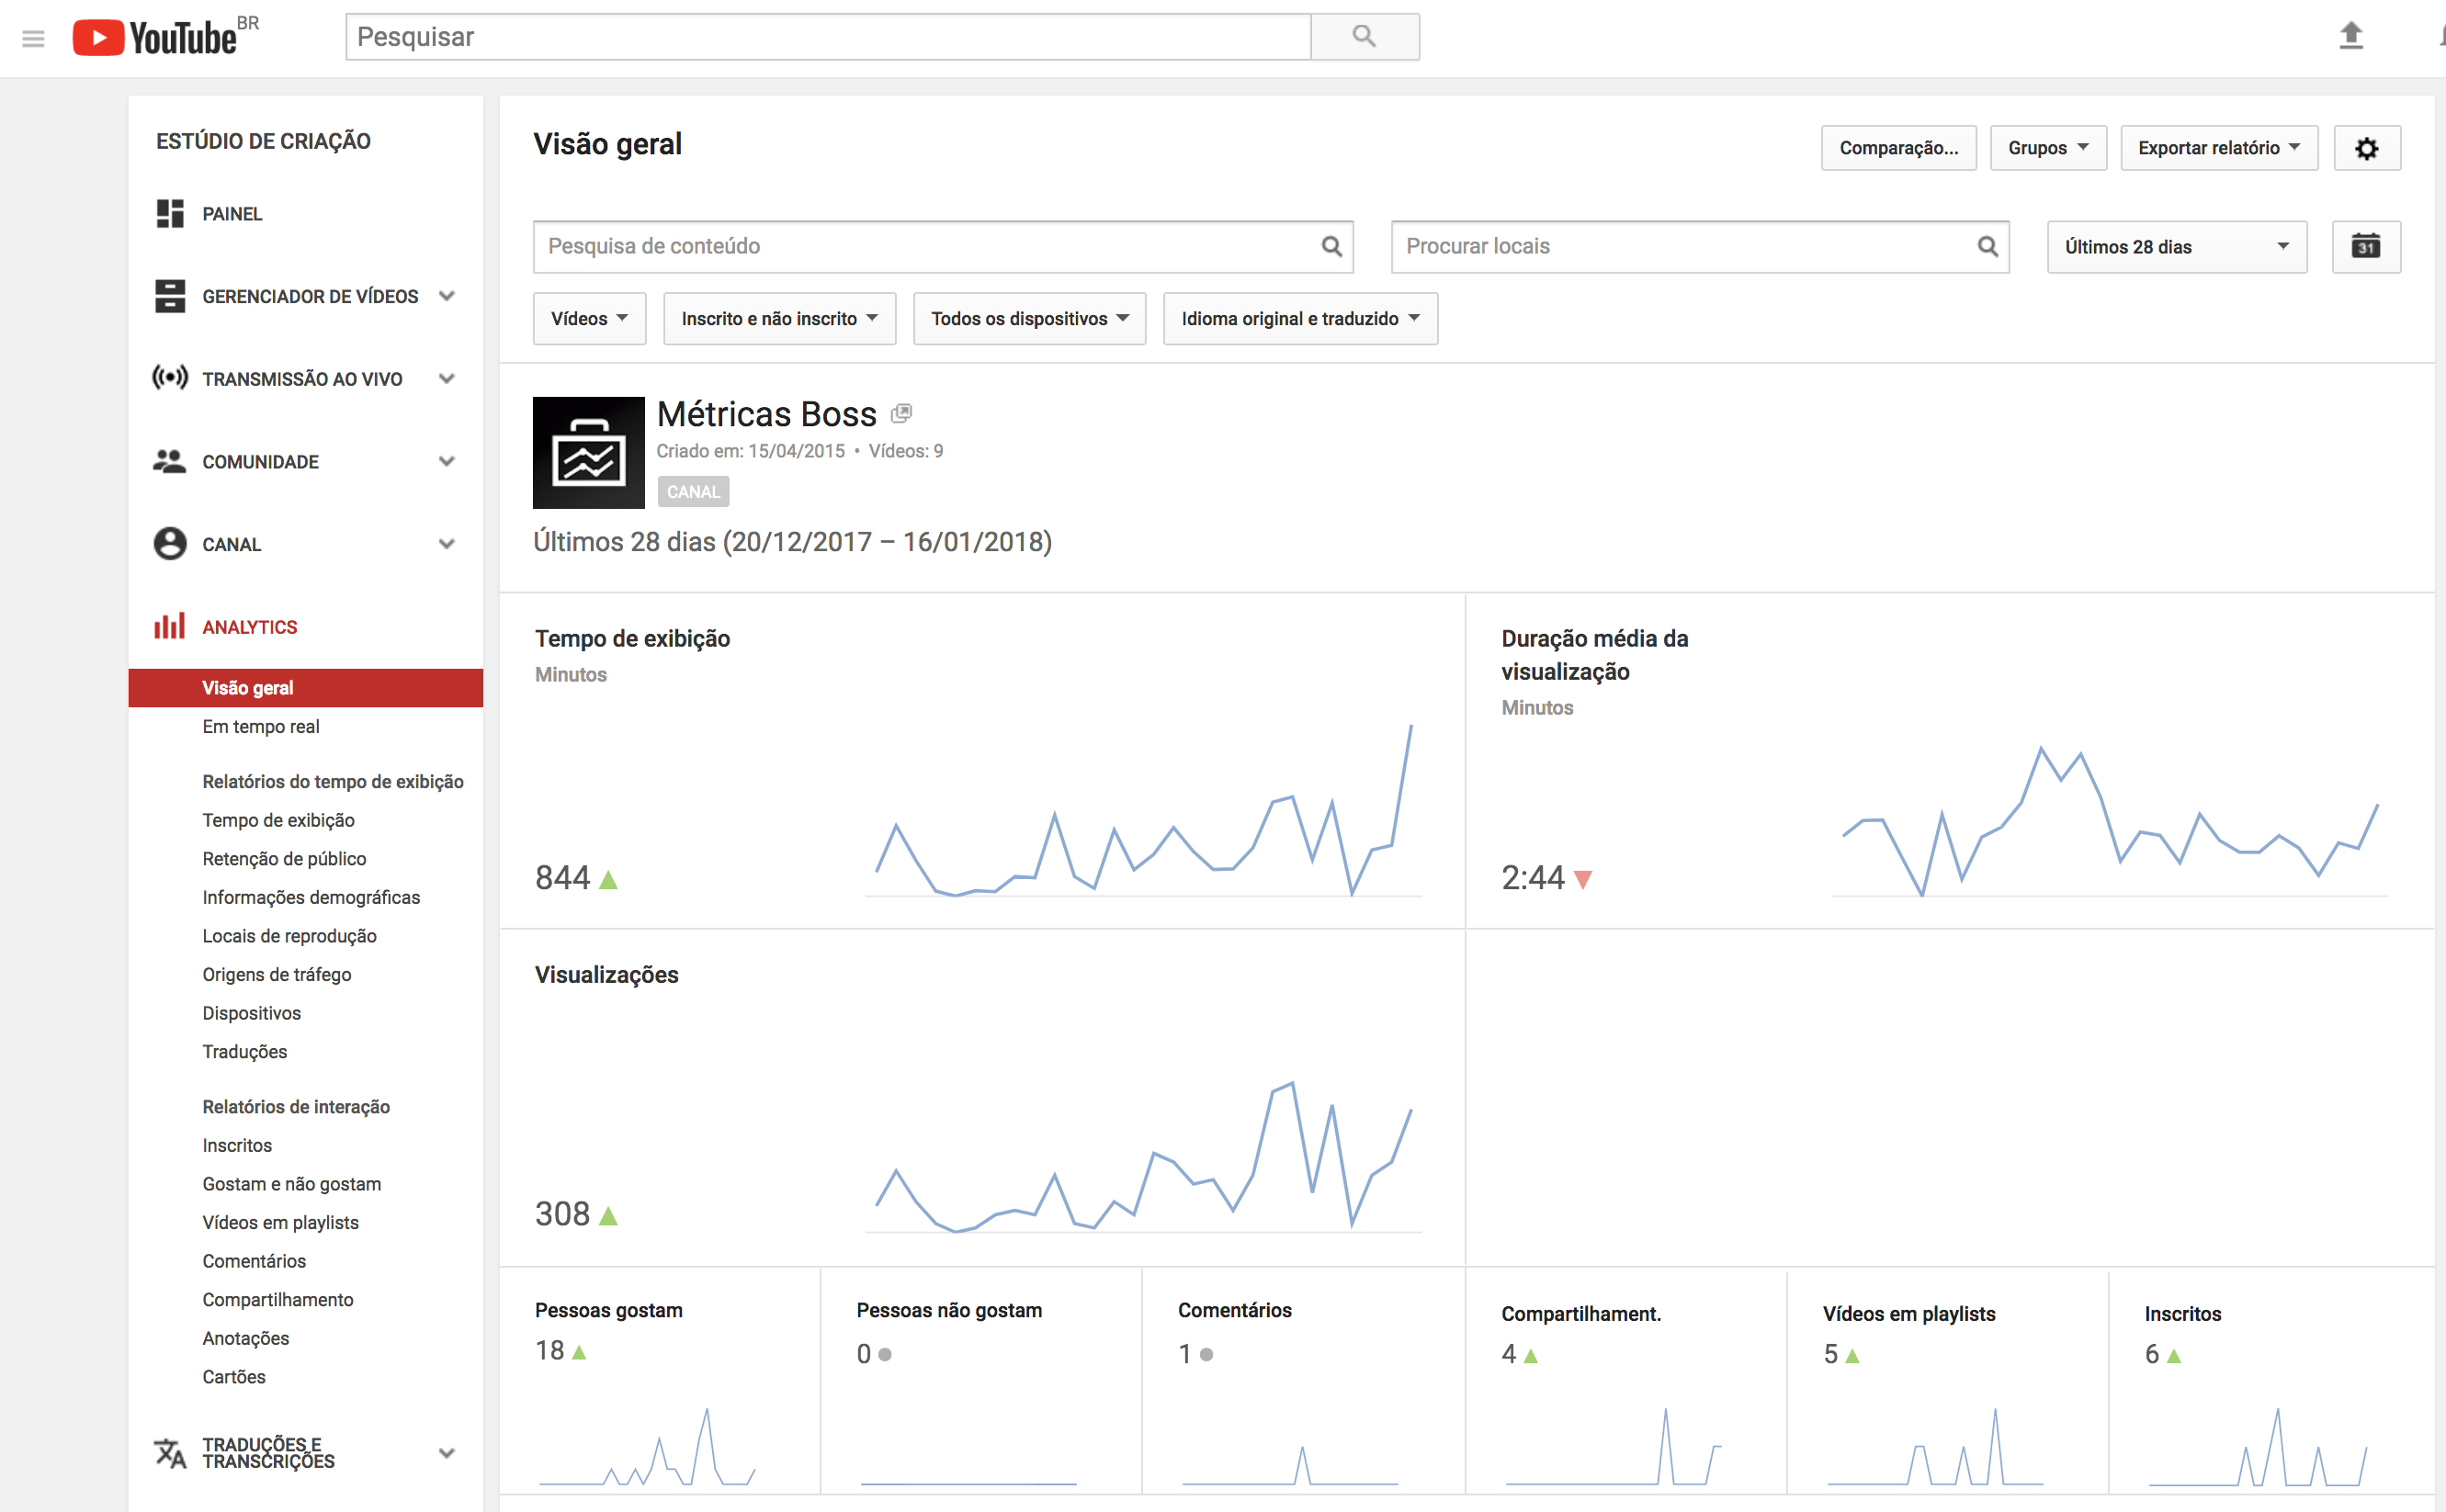Select Em tempo real in sidebar
This screenshot has width=2446, height=1512.
[261, 727]
